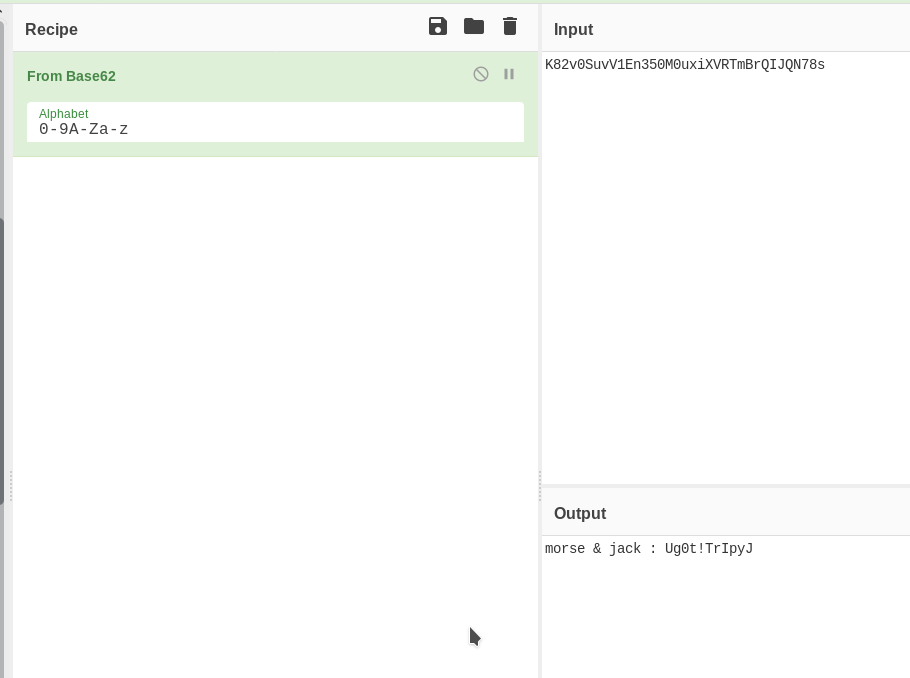Edit the Alphabet field 0-9A-Za-z

[275, 122]
